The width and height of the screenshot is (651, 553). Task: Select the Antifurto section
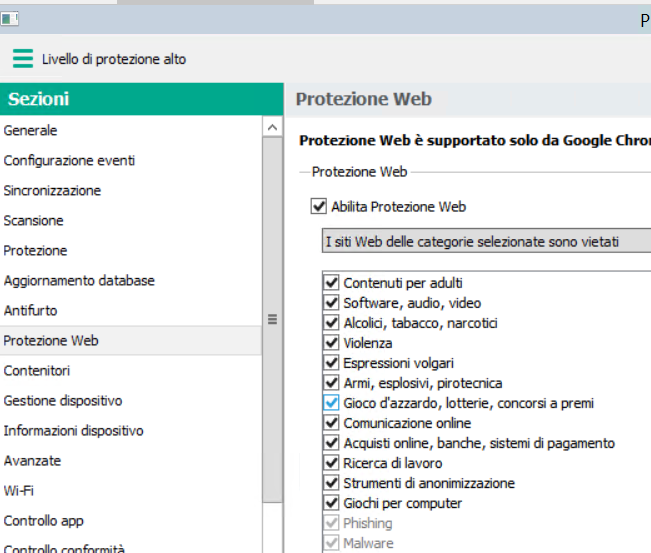pyautogui.click(x=31, y=311)
